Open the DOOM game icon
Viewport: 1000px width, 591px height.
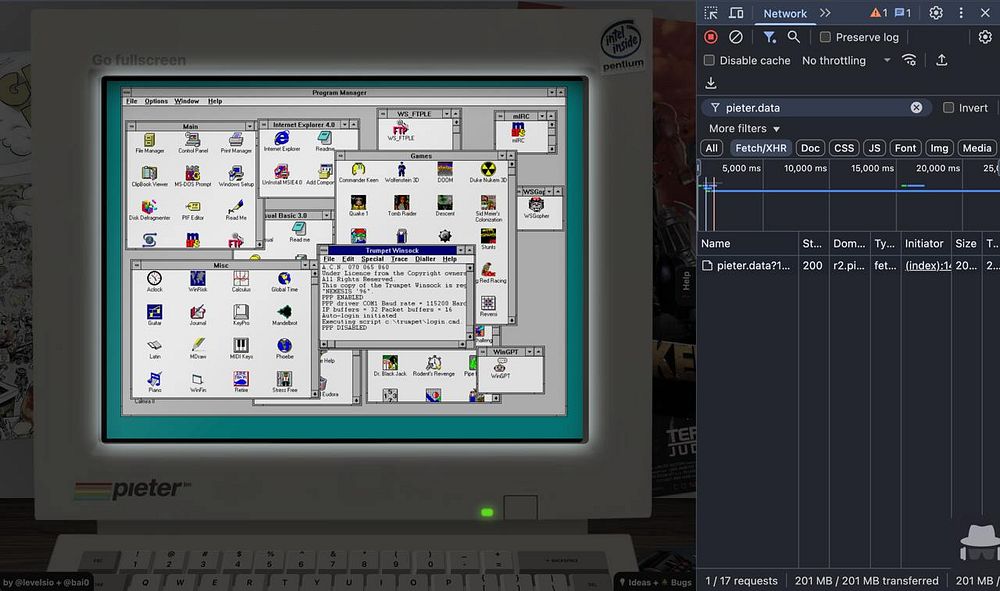(445, 170)
